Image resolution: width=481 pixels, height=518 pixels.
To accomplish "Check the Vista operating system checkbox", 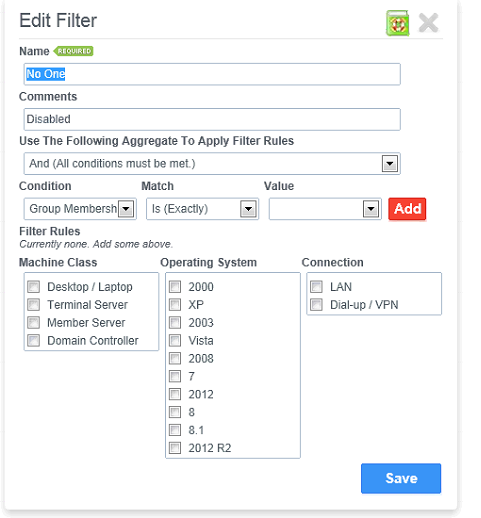I will [175, 341].
